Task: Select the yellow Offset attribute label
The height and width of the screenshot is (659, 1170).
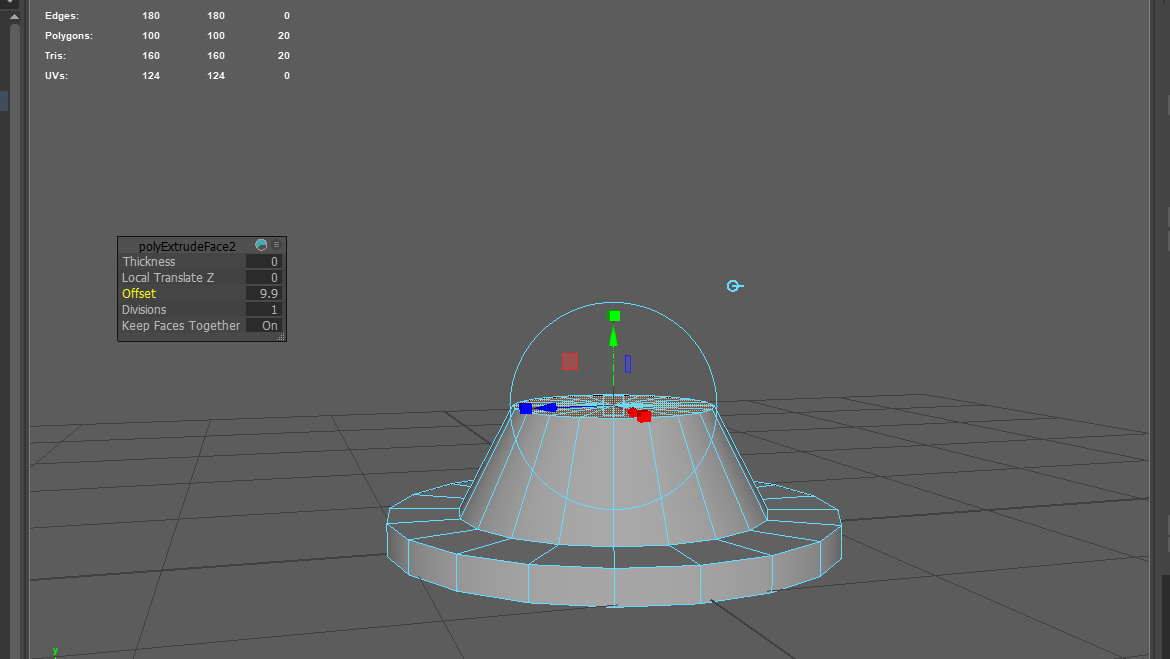Action: coord(139,294)
